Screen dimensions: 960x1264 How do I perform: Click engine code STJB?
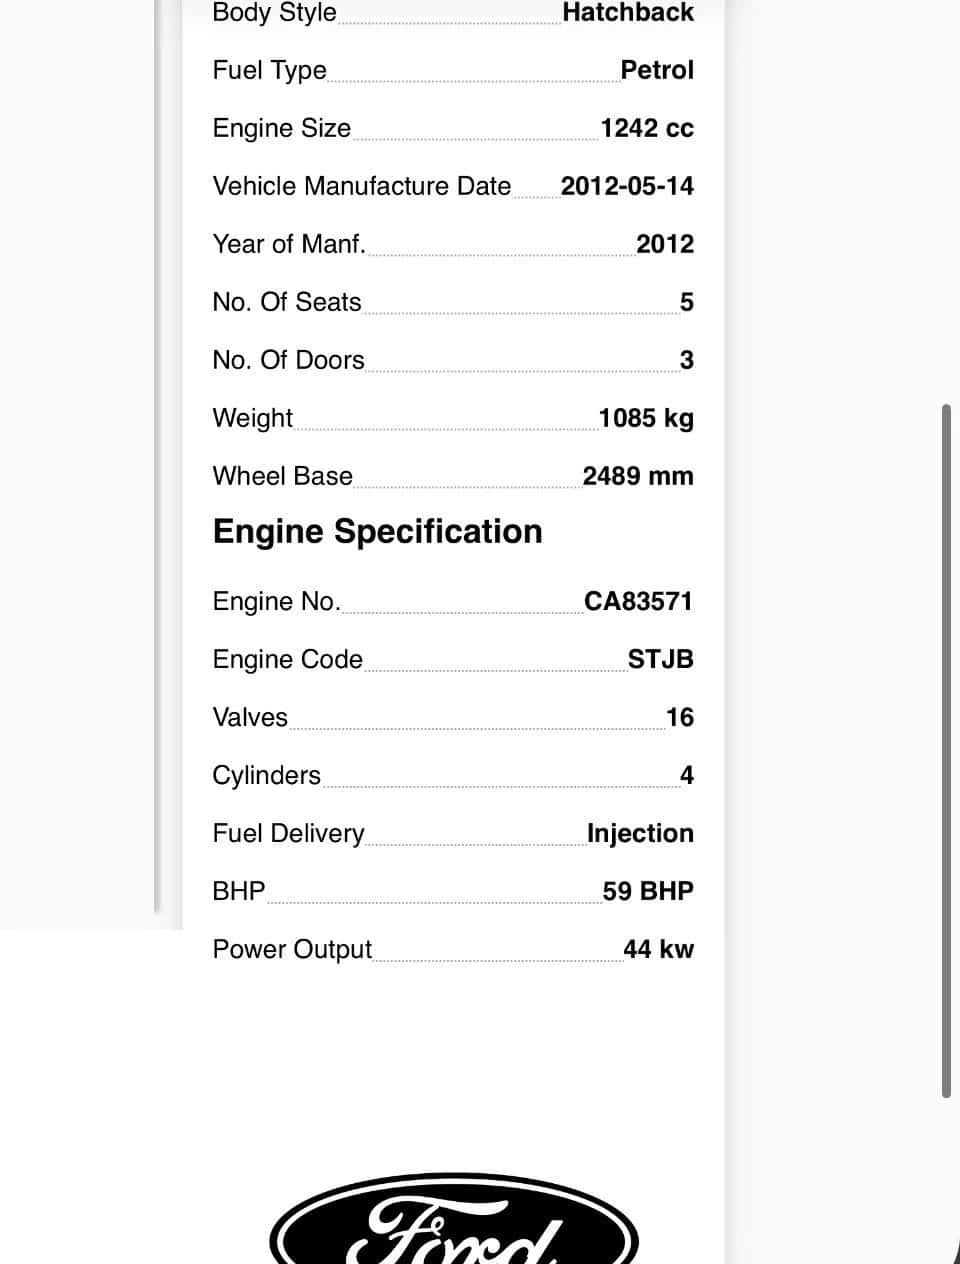click(x=660, y=659)
